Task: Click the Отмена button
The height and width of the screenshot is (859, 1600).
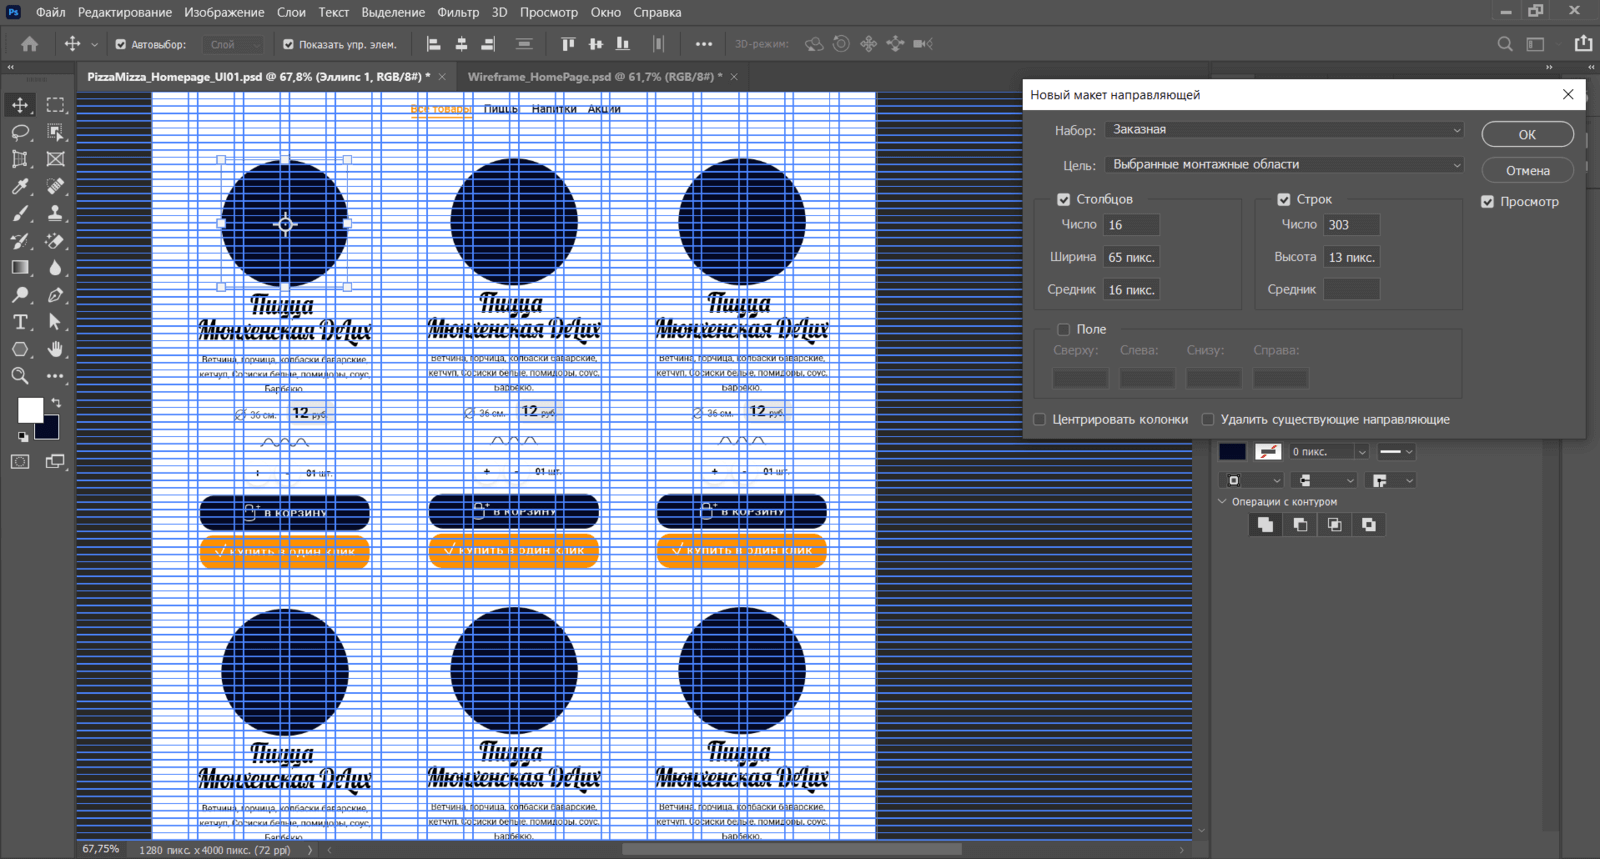Action: 1527,170
